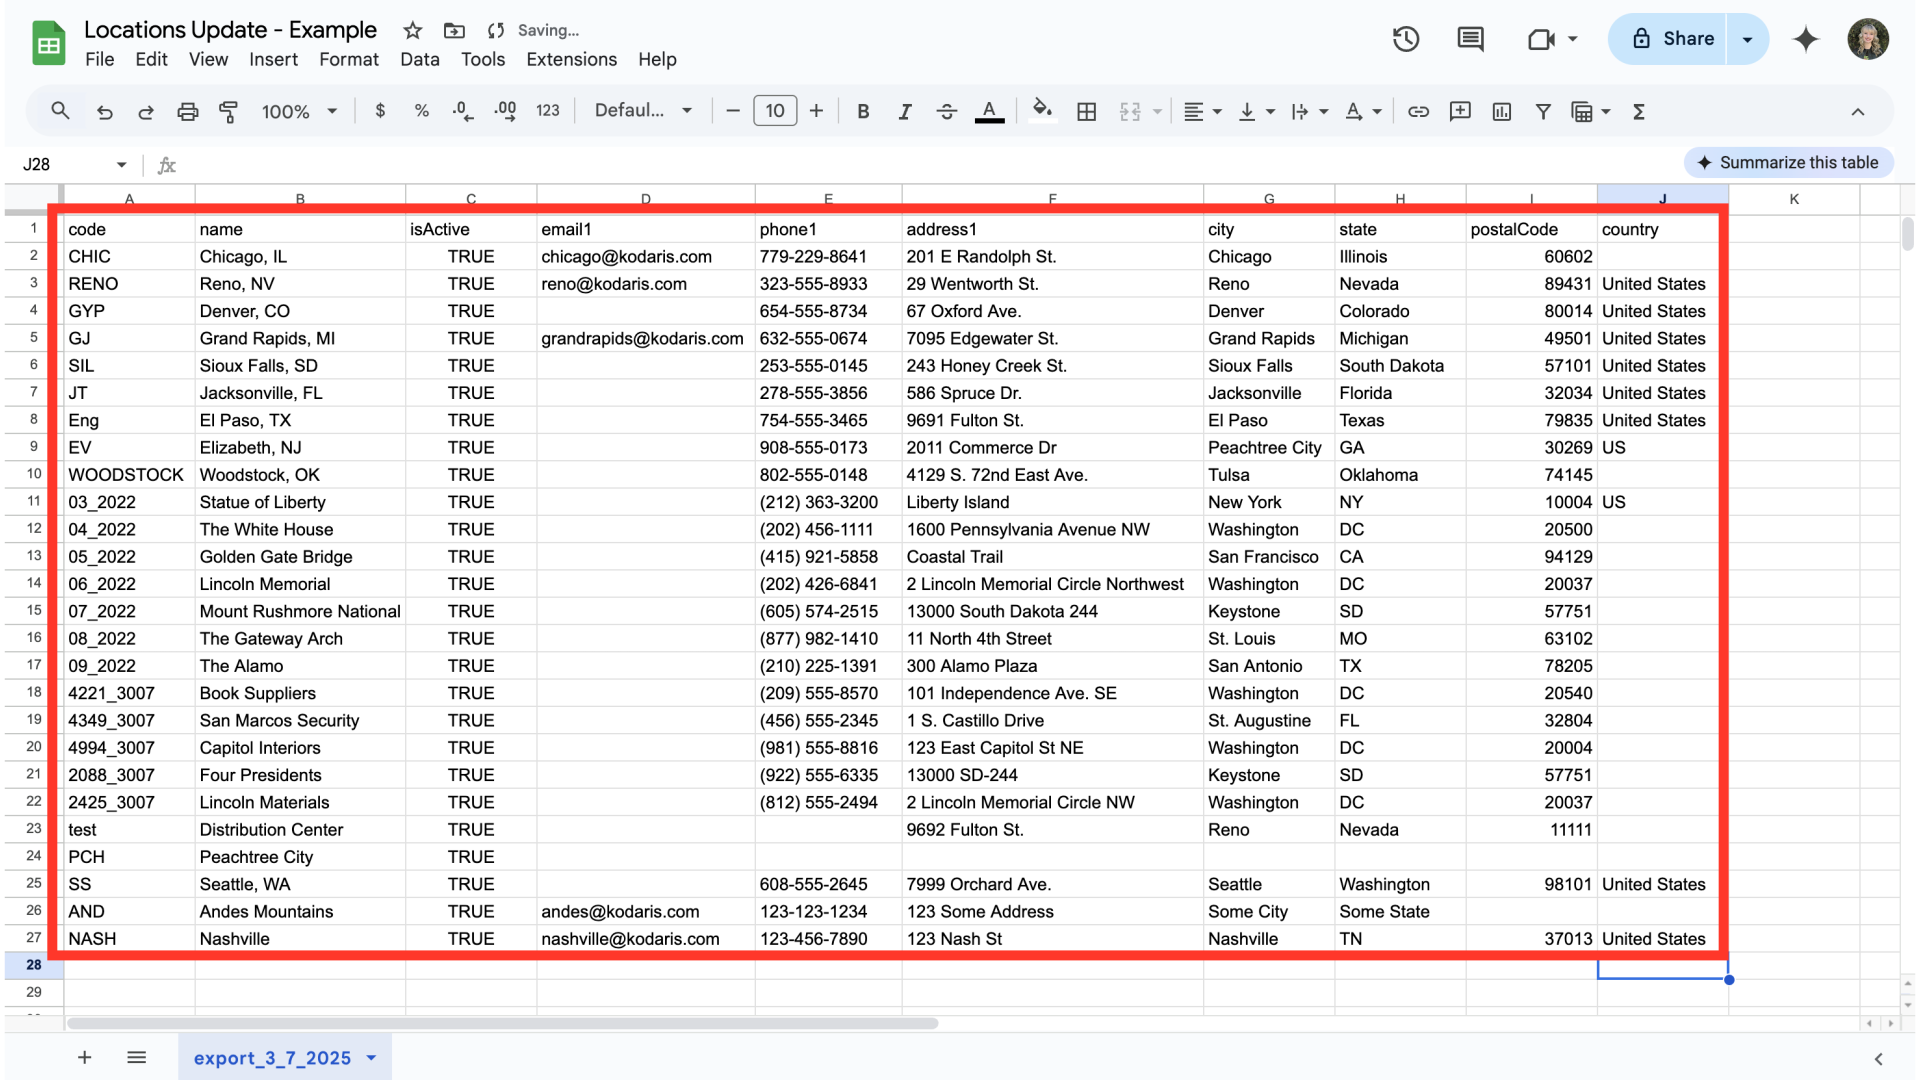Click the Undo arrow icon
The image size is (1920, 1080).
pyautogui.click(x=104, y=112)
